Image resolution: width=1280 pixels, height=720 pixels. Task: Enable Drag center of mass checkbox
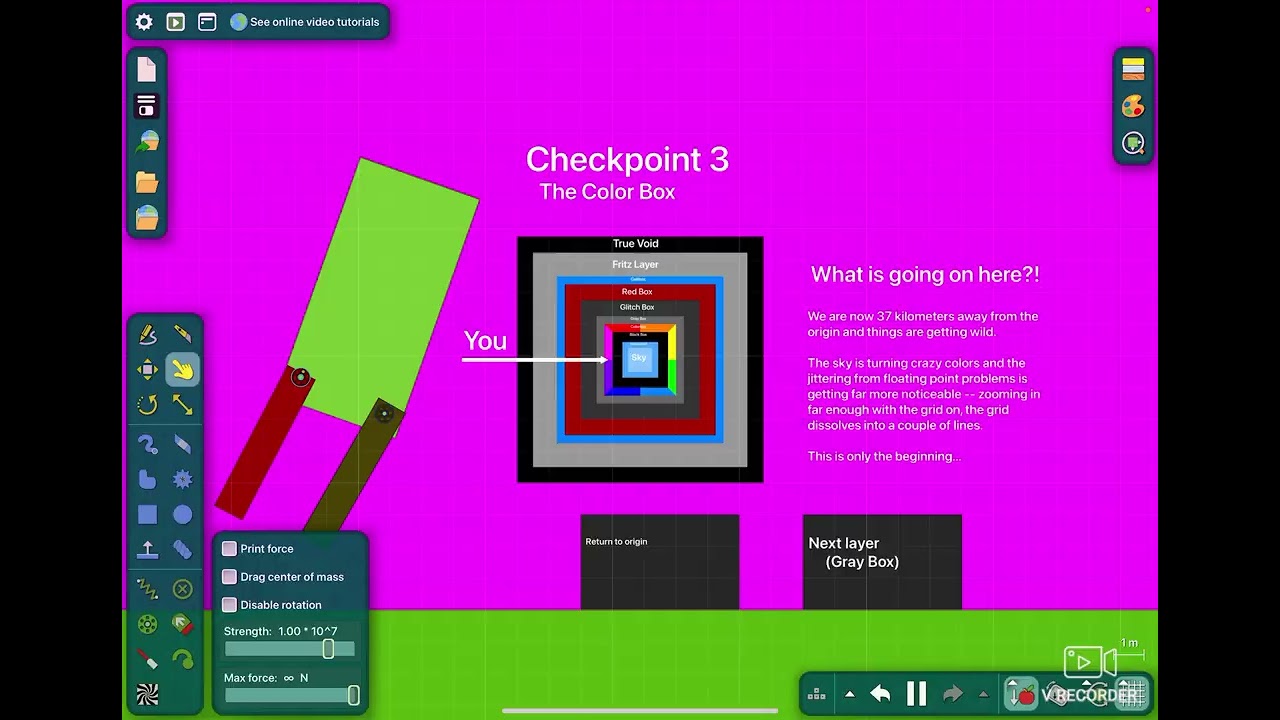click(x=229, y=577)
